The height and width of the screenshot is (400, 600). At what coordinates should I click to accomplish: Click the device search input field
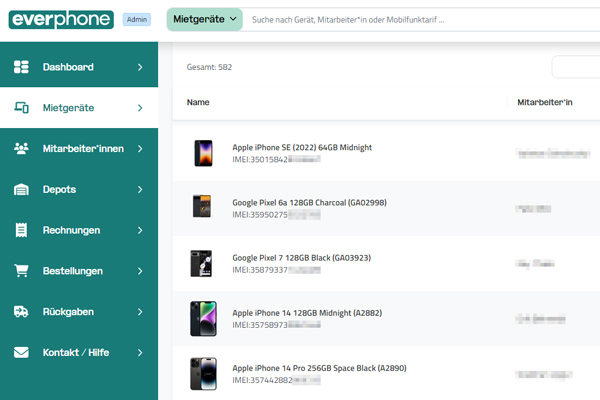(420, 19)
